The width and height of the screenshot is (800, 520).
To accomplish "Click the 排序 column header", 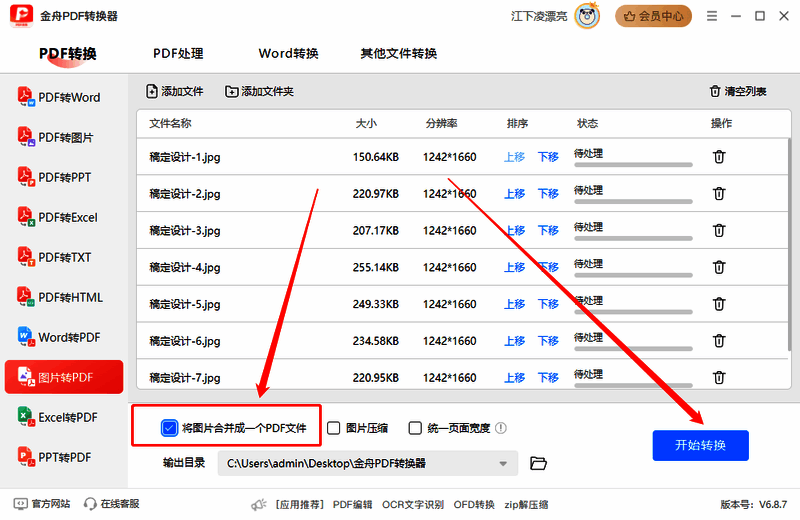I will [517, 123].
